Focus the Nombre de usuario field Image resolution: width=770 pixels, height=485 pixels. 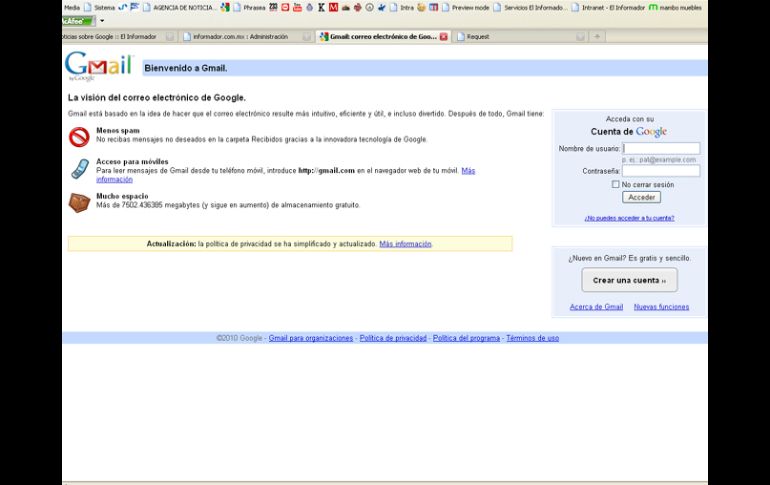(661, 148)
